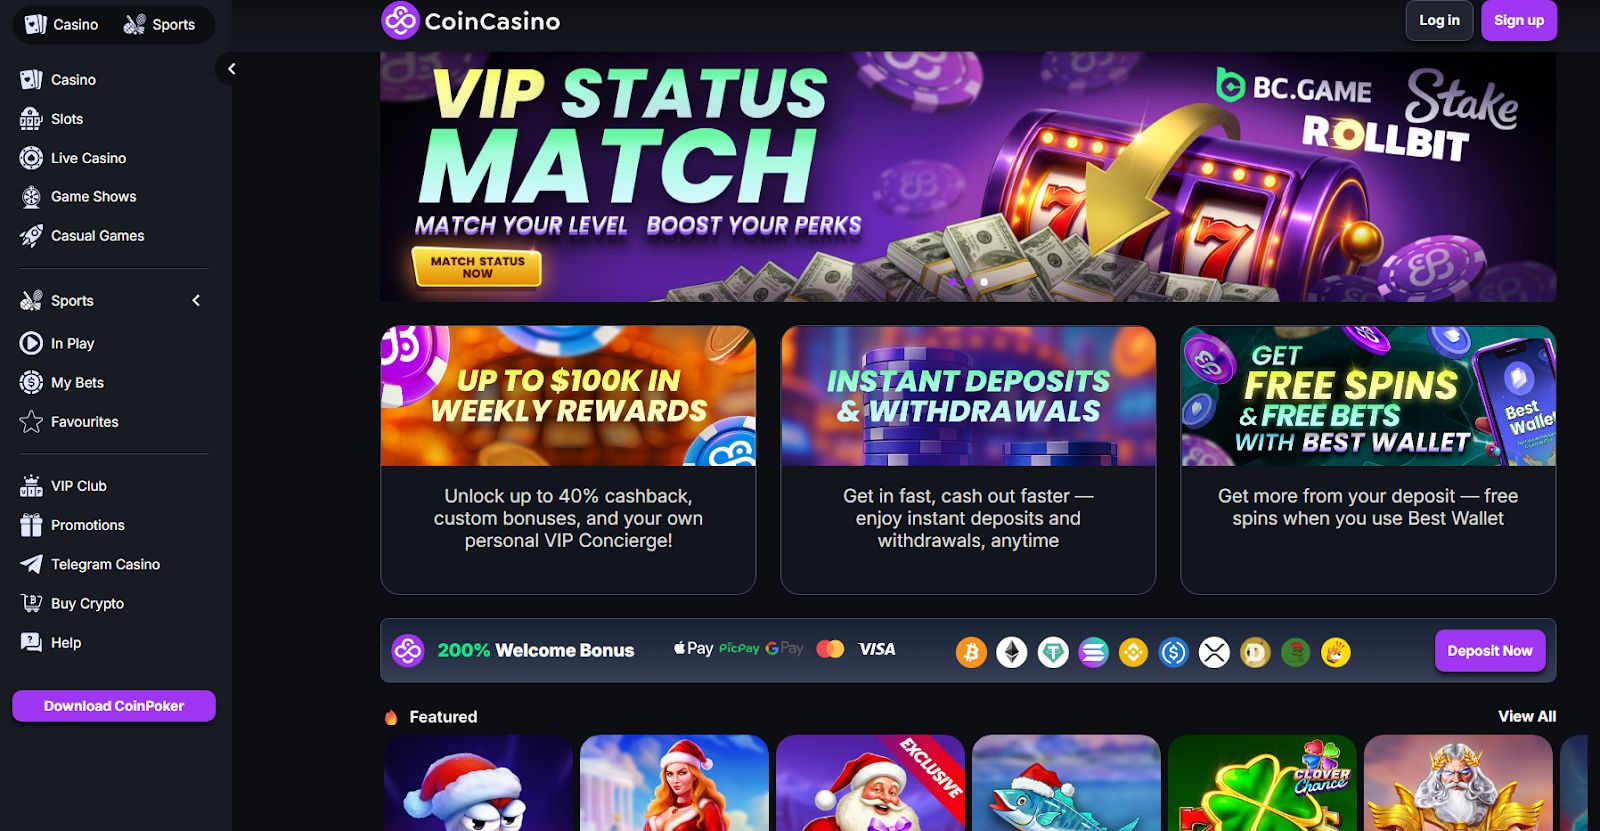Expand the Sports submenu chevron

[196, 300]
